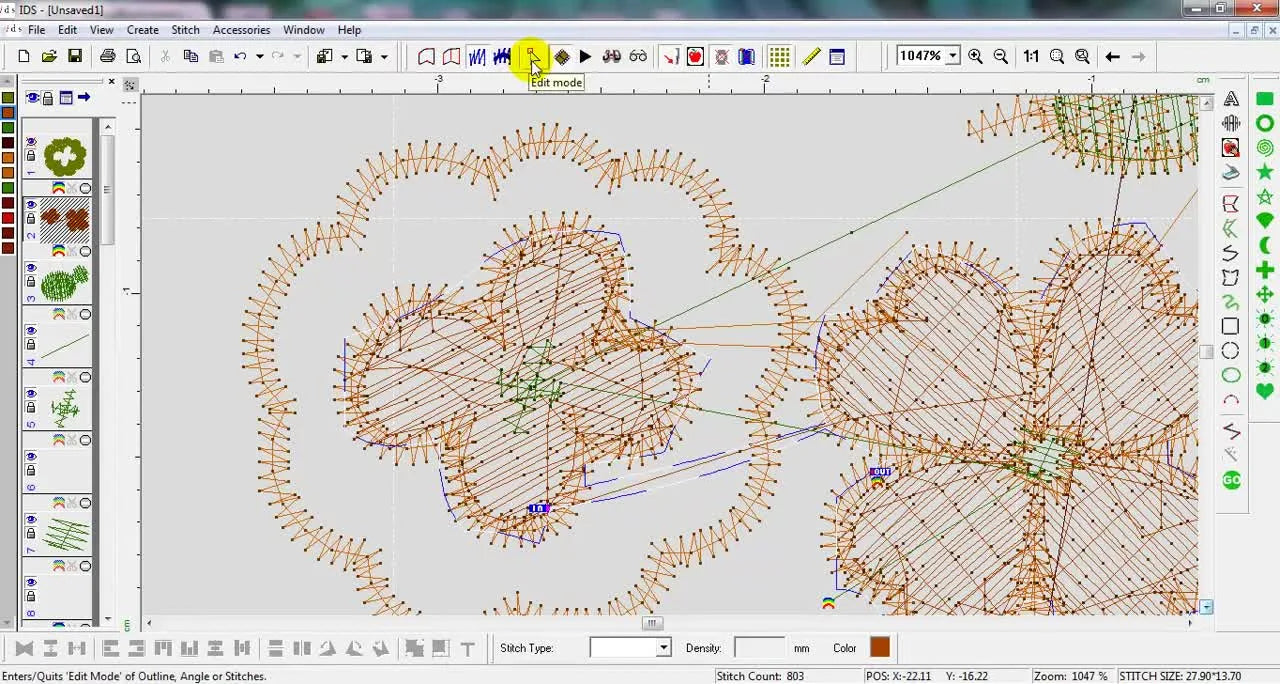Open print preview

pyautogui.click(x=133, y=57)
